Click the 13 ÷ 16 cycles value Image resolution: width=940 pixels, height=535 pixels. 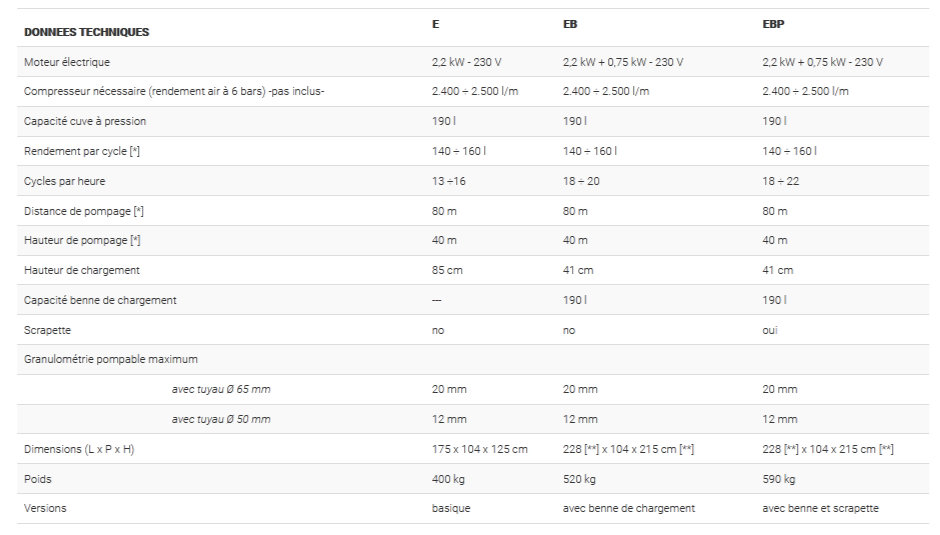pyautogui.click(x=450, y=181)
